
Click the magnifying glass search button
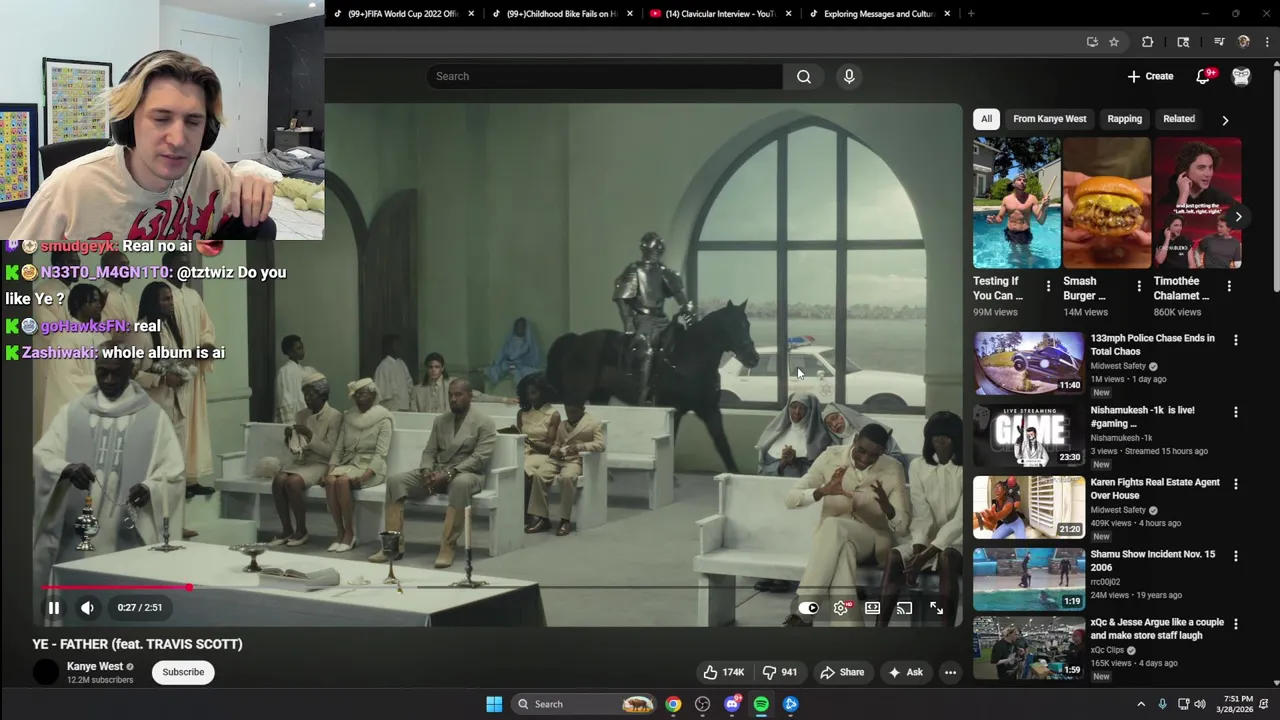point(804,76)
